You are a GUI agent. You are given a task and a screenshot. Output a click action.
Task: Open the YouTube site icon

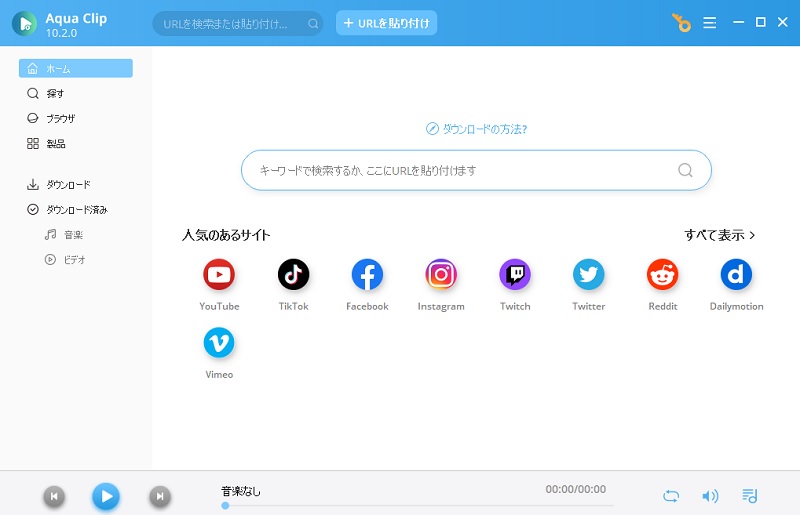point(219,275)
